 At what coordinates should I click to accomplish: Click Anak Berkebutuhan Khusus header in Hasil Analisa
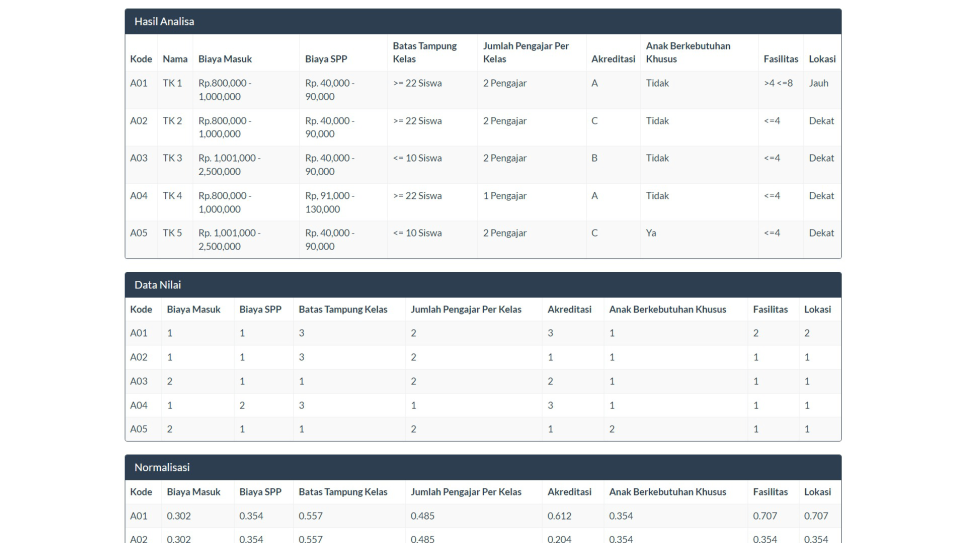coord(688,52)
